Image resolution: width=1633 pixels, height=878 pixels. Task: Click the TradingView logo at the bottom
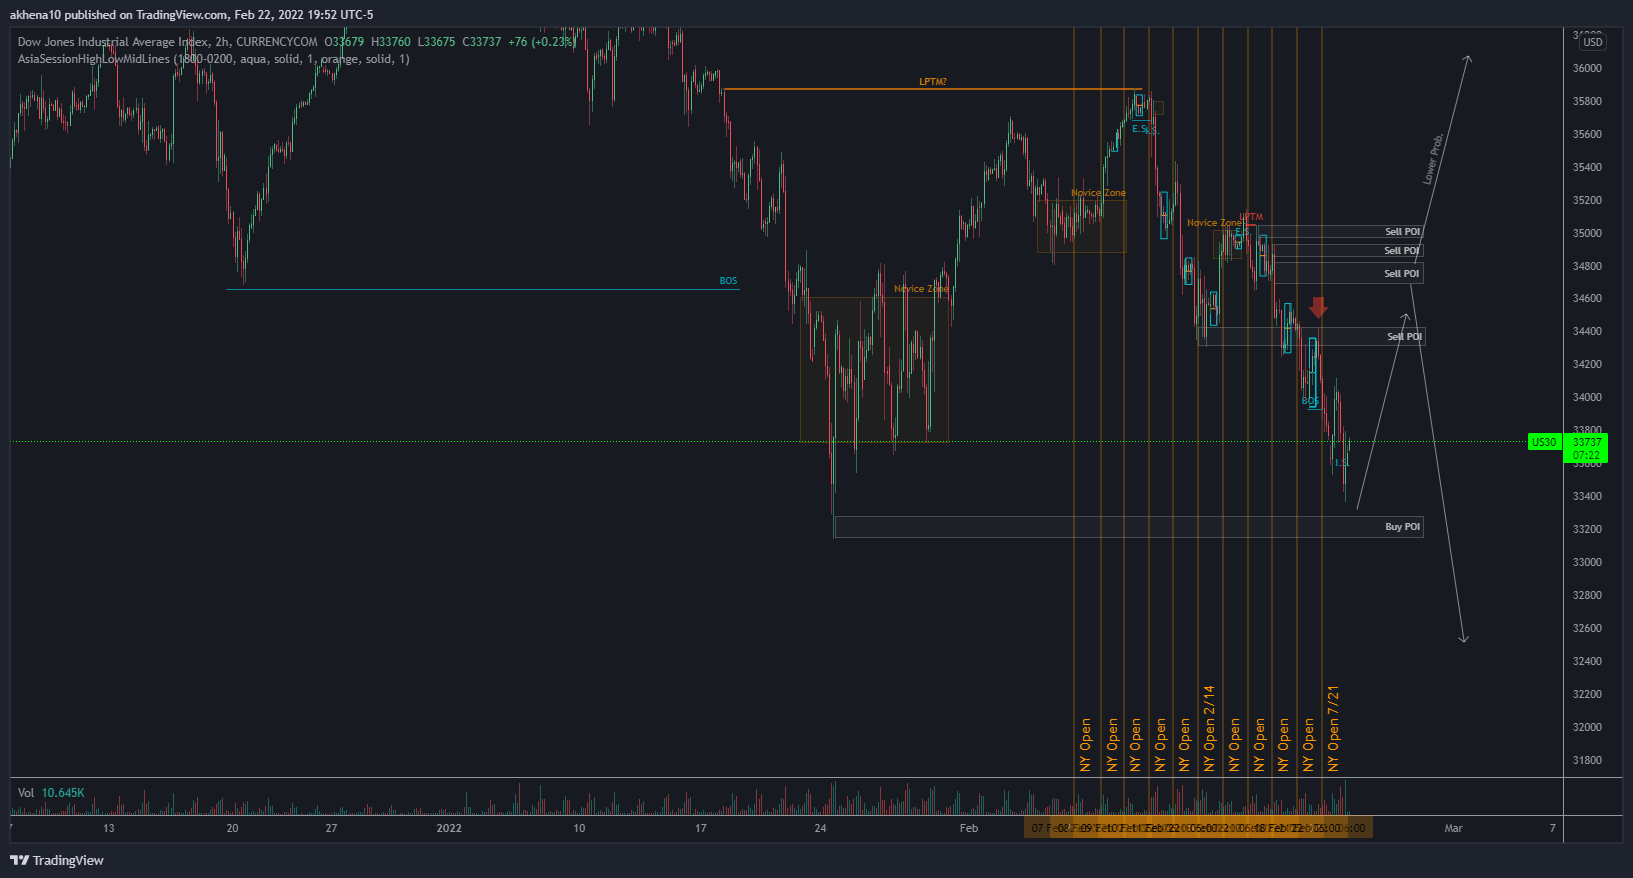click(x=57, y=860)
